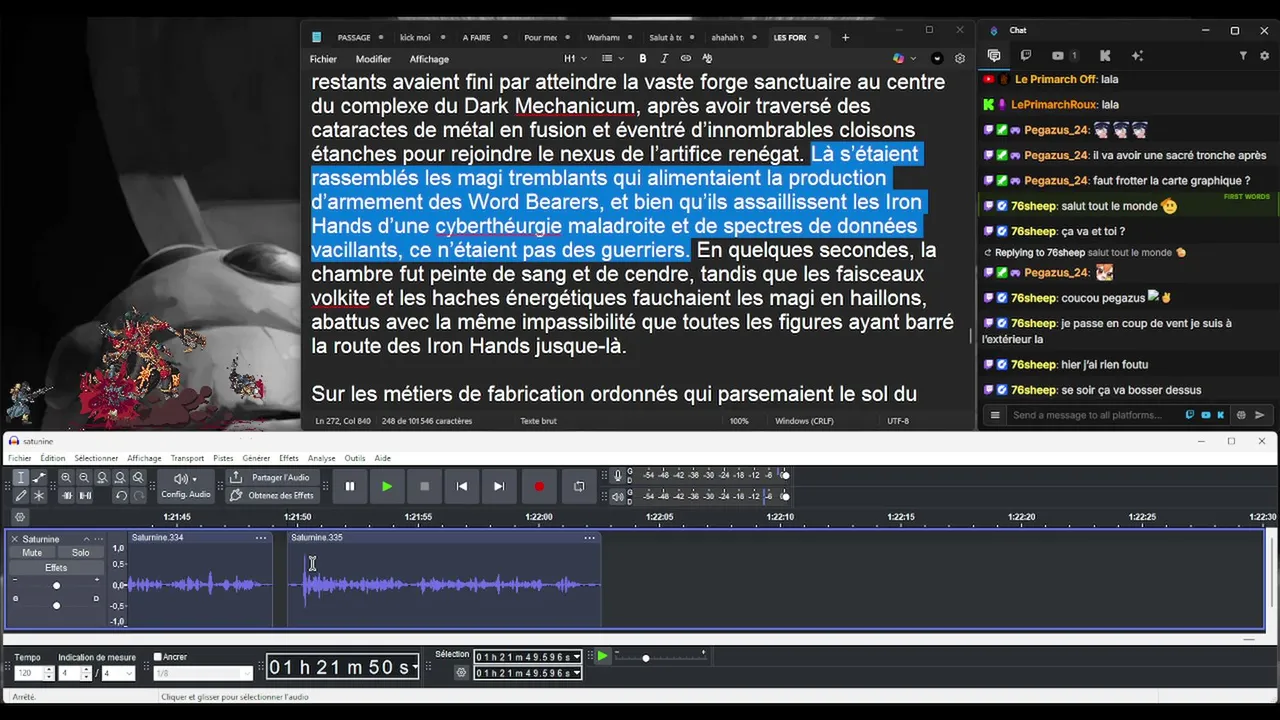Image resolution: width=1280 pixels, height=720 pixels.
Task: Open the Audacity Pistes menu
Action: point(223,458)
